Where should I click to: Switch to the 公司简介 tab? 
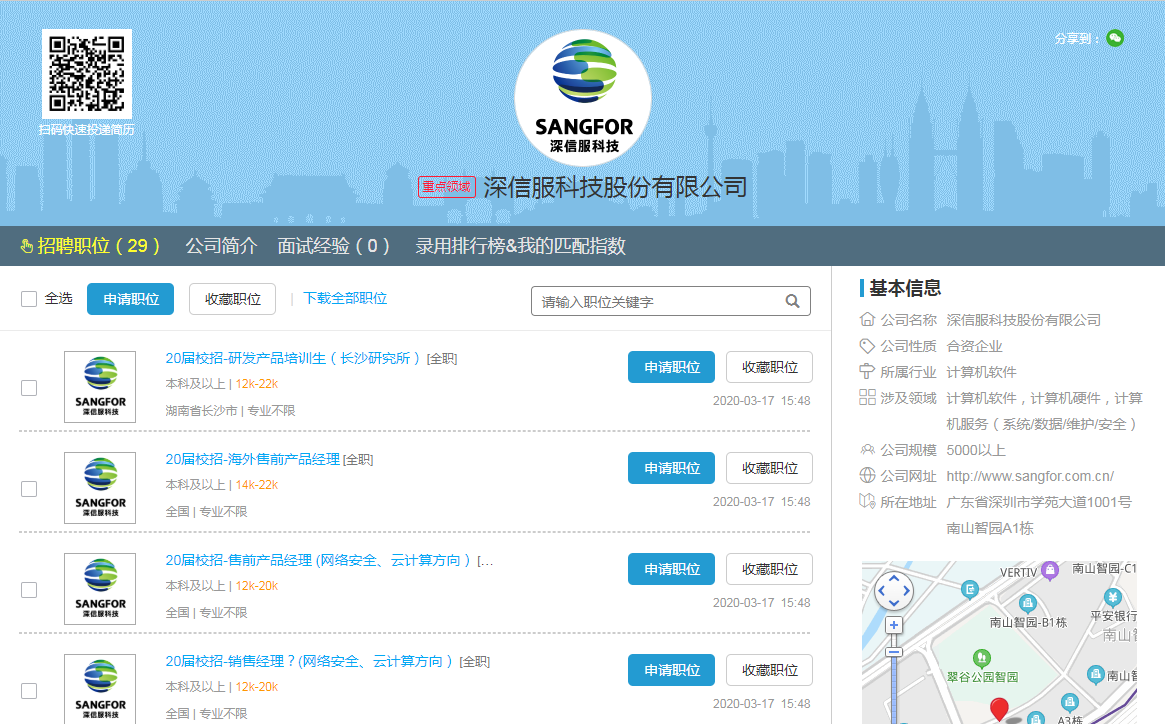pos(221,246)
